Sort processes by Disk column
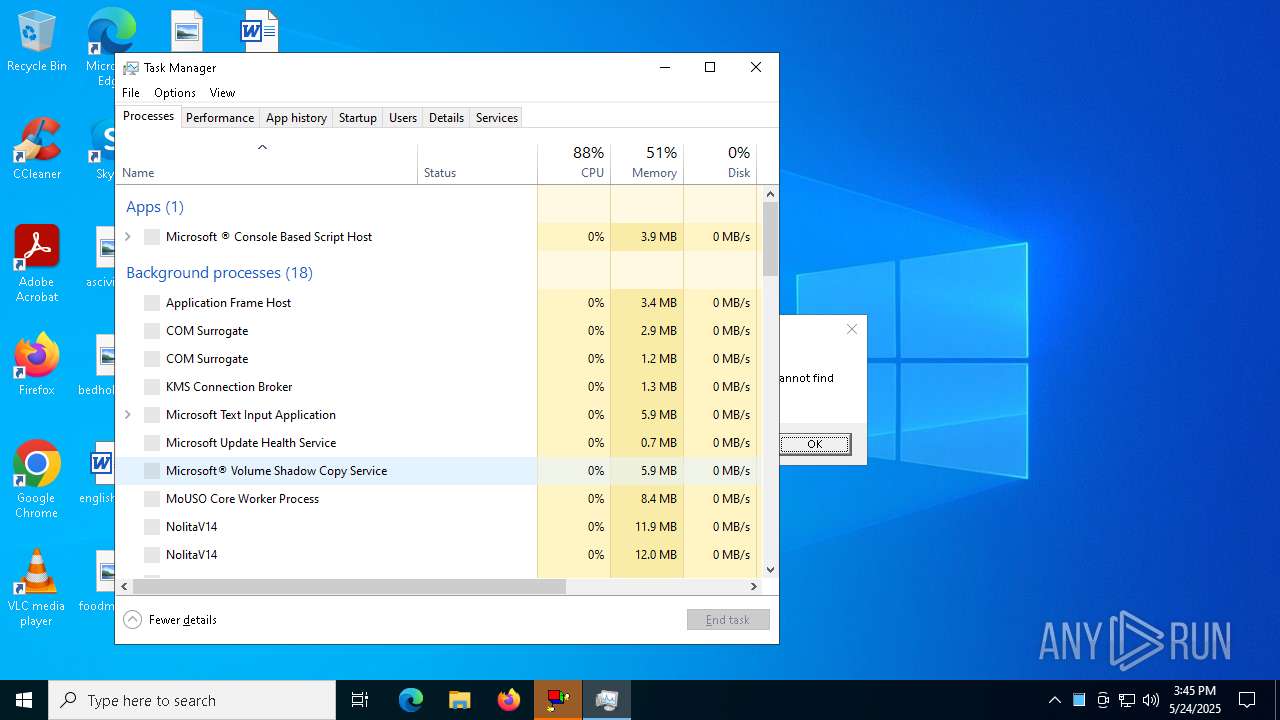The height and width of the screenshot is (720, 1280). pyautogui.click(x=720, y=164)
